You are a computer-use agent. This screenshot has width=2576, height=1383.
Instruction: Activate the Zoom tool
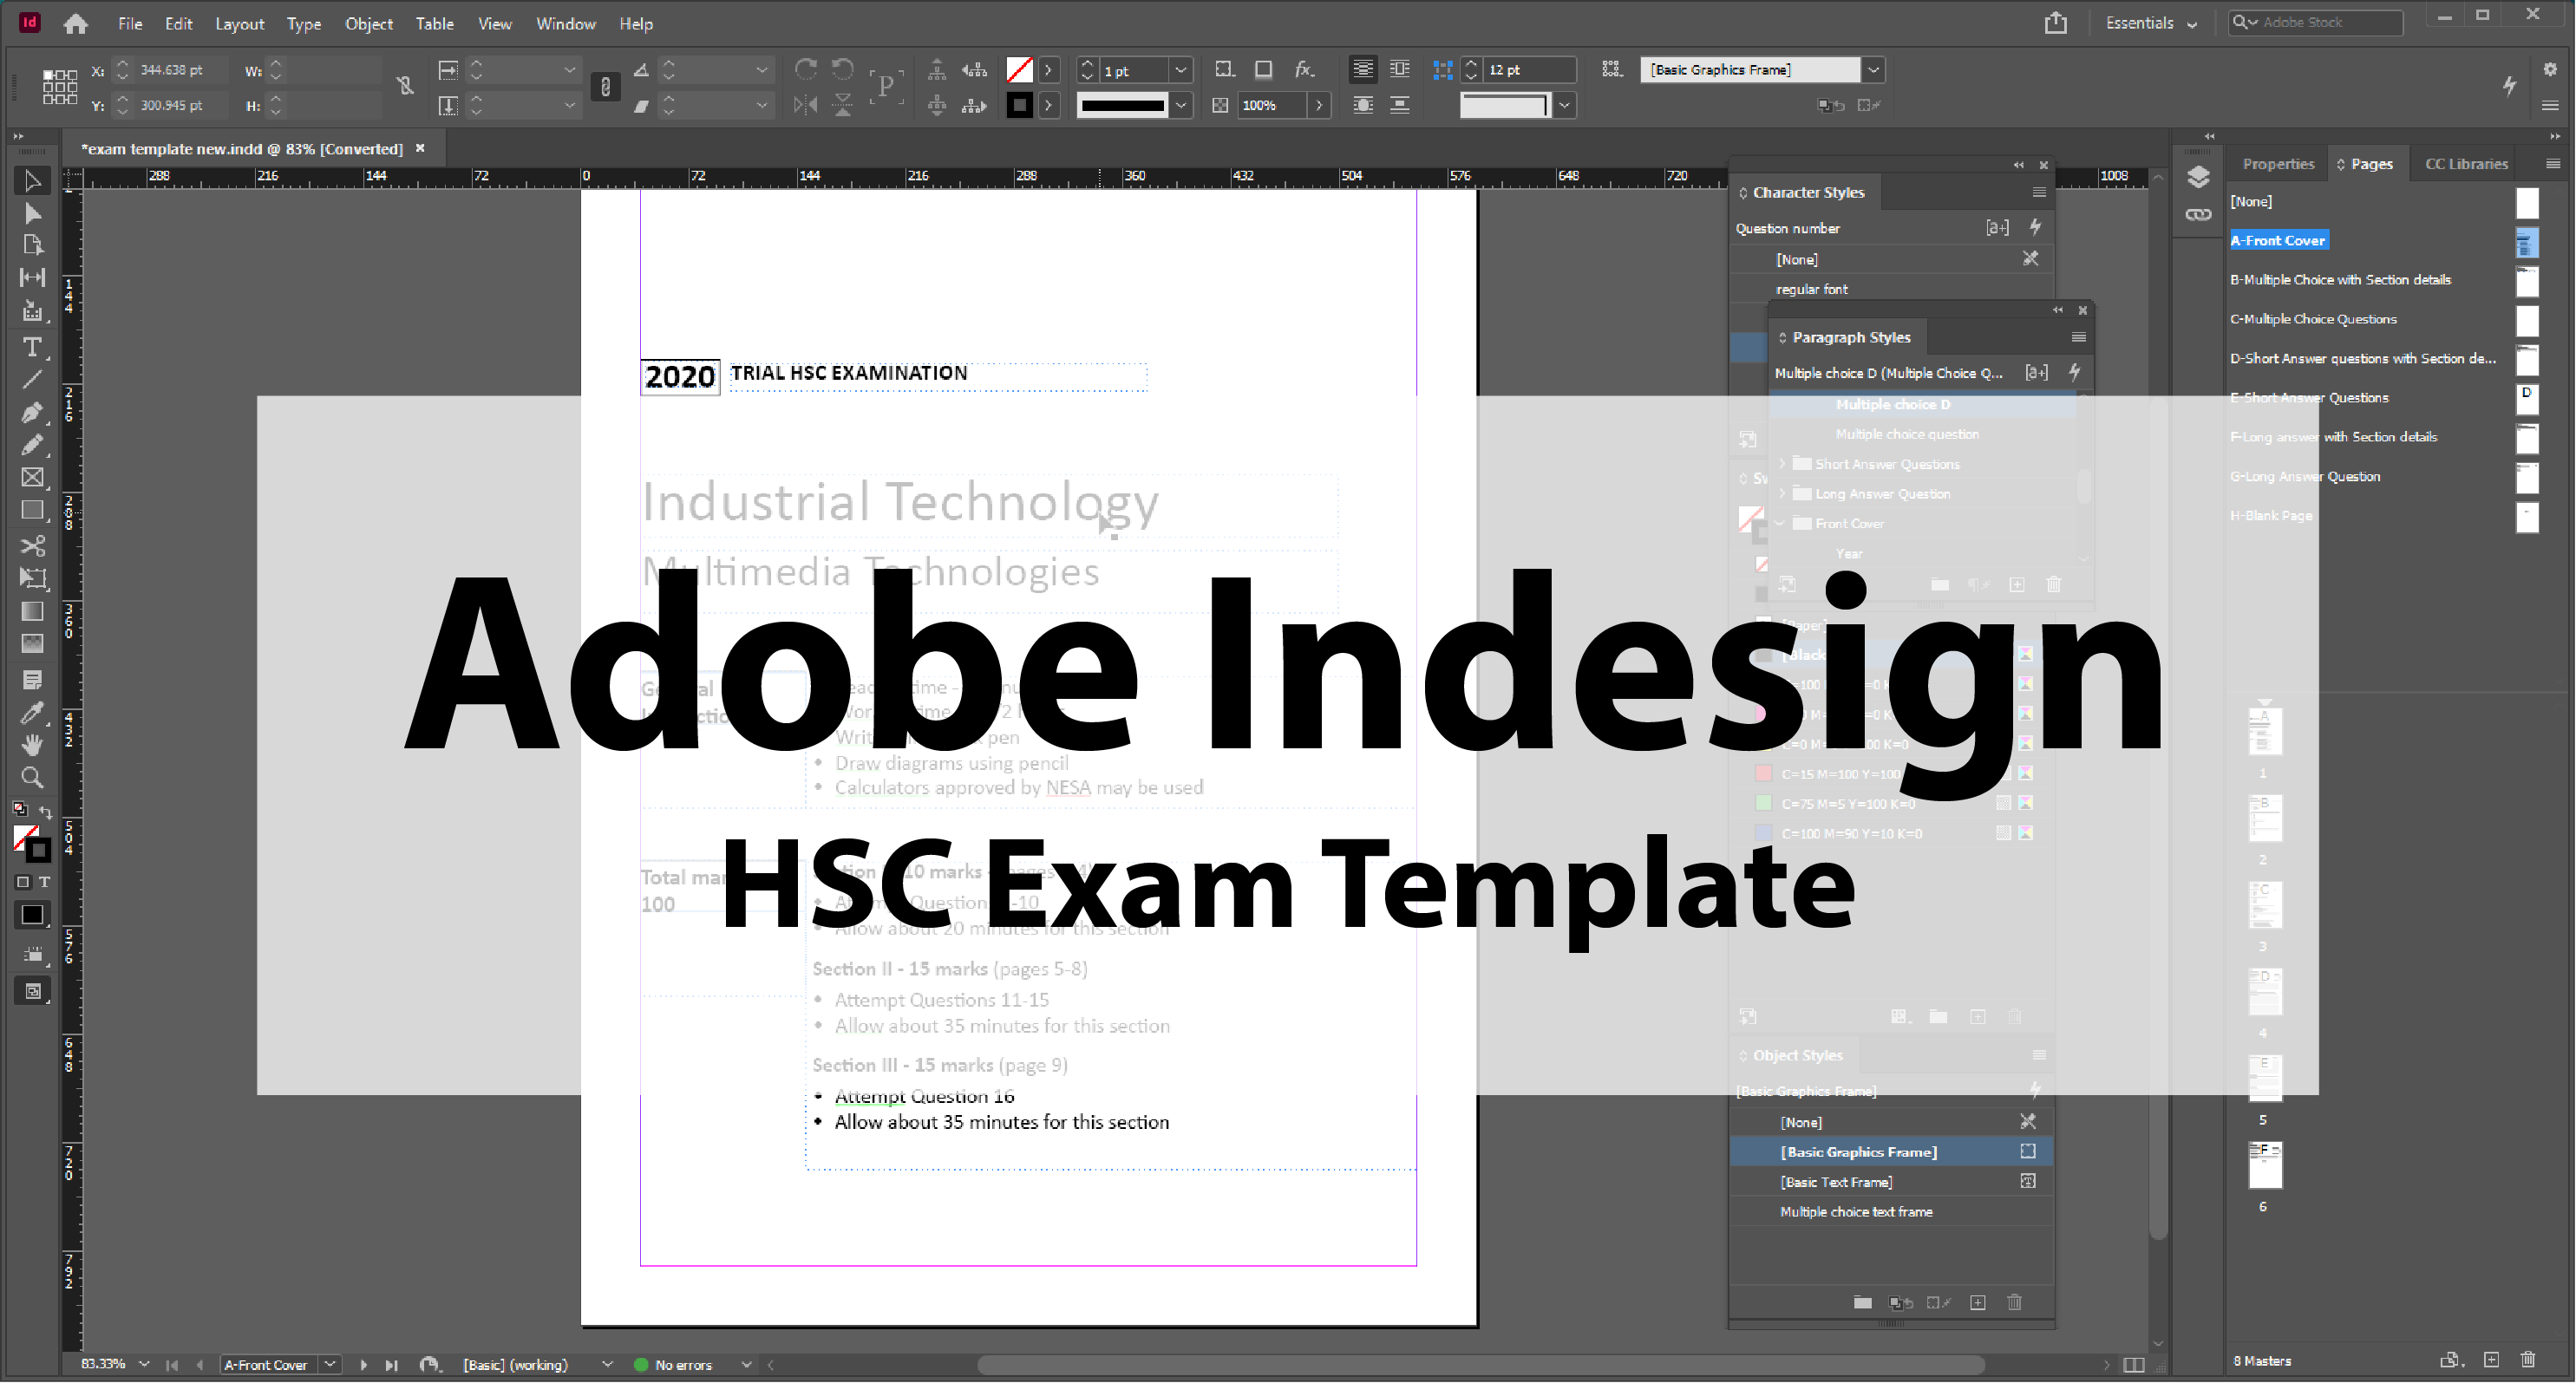pos(33,777)
